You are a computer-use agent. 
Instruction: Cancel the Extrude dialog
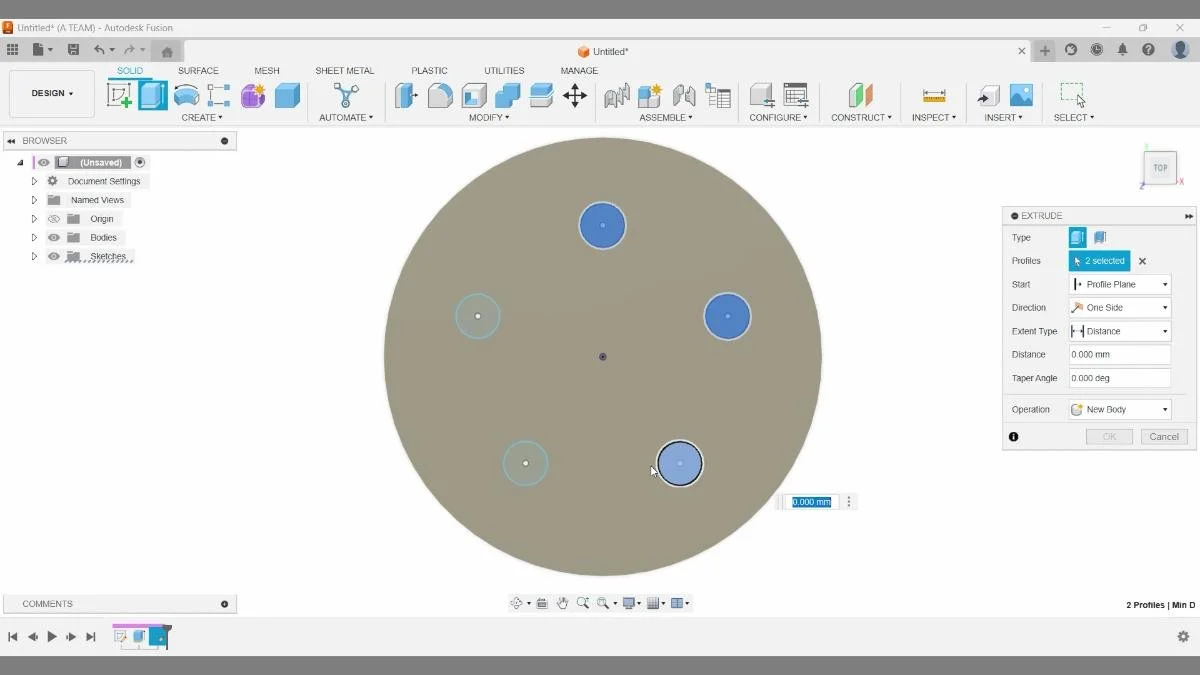[1163, 436]
